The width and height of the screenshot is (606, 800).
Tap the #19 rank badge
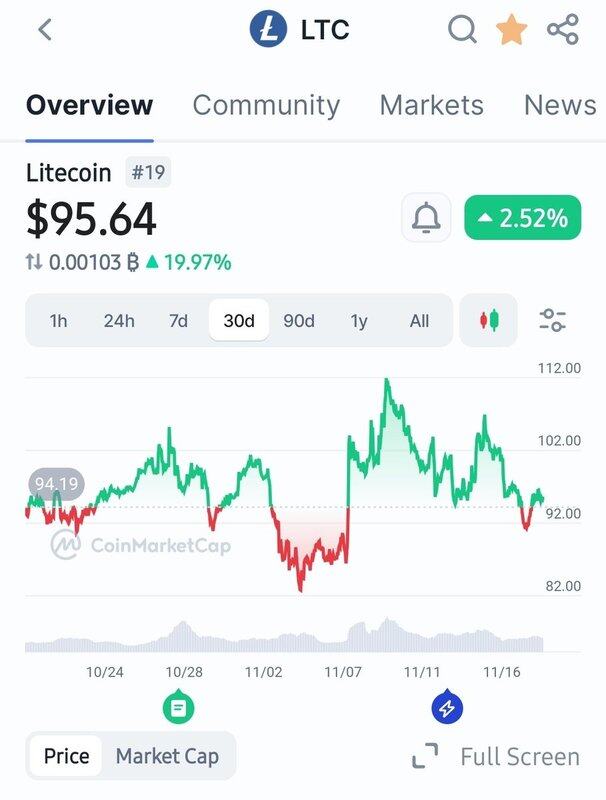(x=148, y=173)
